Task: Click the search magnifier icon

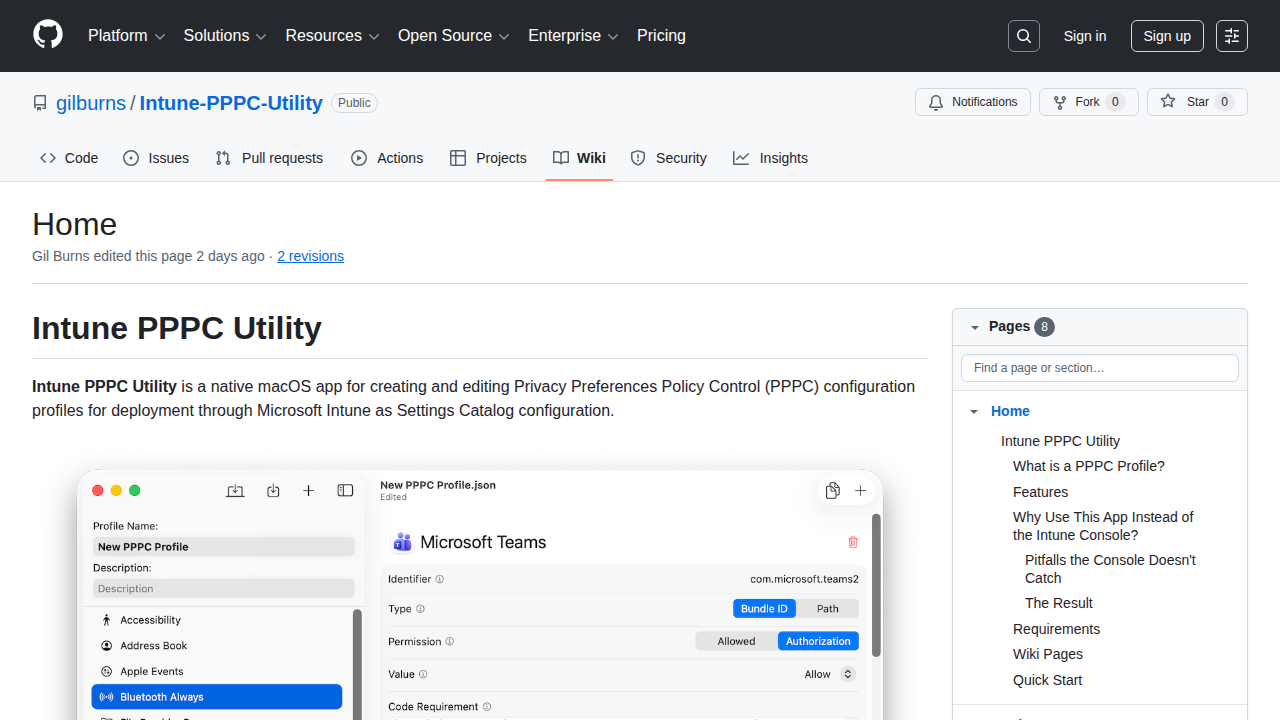Action: click(x=1024, y=36)
